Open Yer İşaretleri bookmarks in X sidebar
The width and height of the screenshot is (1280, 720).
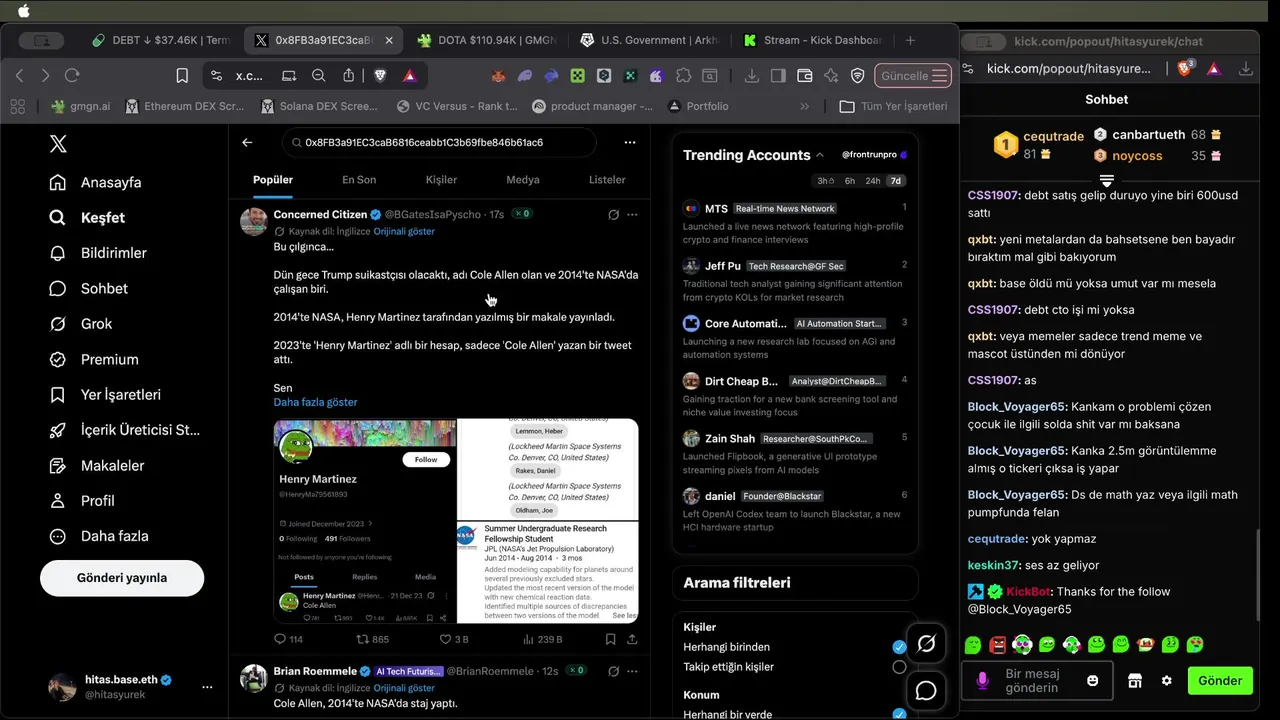tap(58, 395)
